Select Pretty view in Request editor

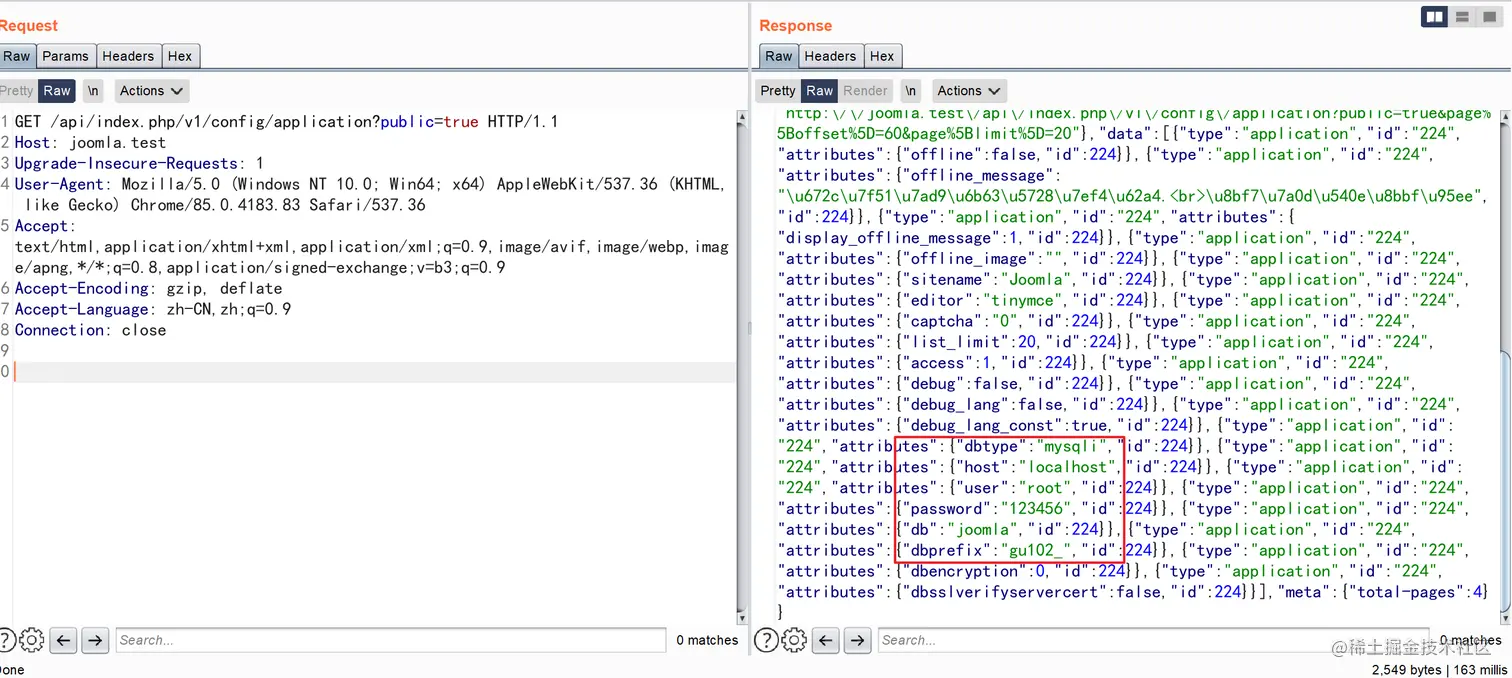point(17,90)
